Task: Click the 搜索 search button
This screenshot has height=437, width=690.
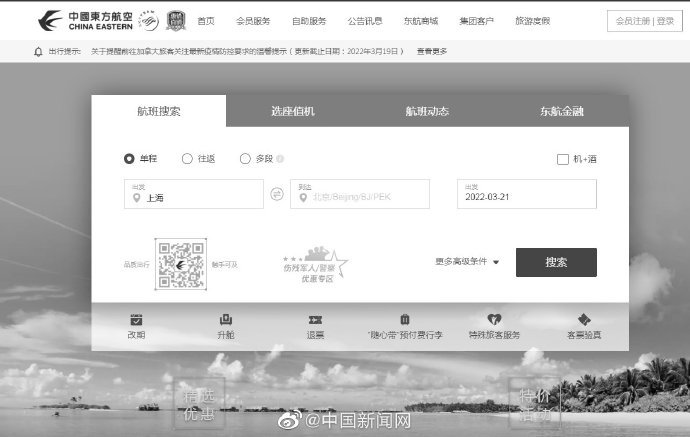Action: 556,262
